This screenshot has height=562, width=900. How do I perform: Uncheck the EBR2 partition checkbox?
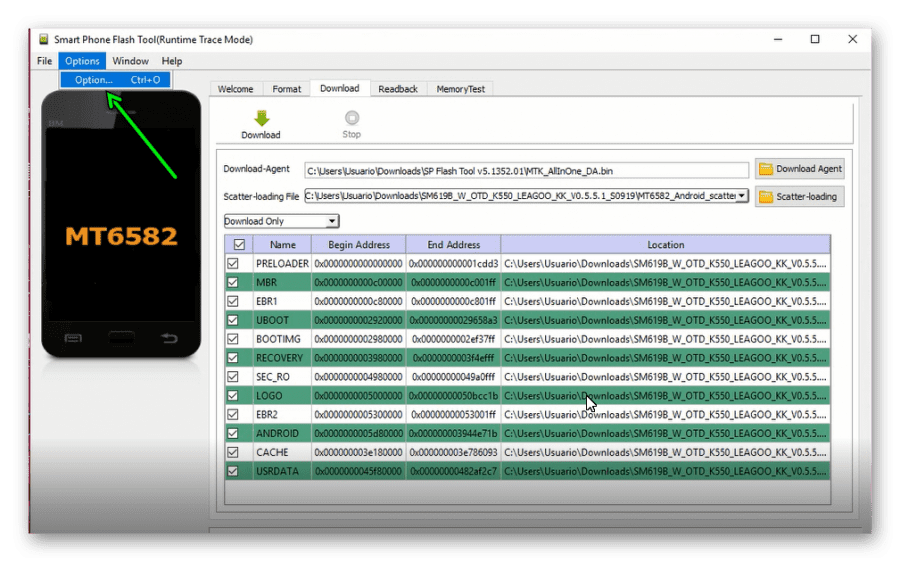point(232,414)
